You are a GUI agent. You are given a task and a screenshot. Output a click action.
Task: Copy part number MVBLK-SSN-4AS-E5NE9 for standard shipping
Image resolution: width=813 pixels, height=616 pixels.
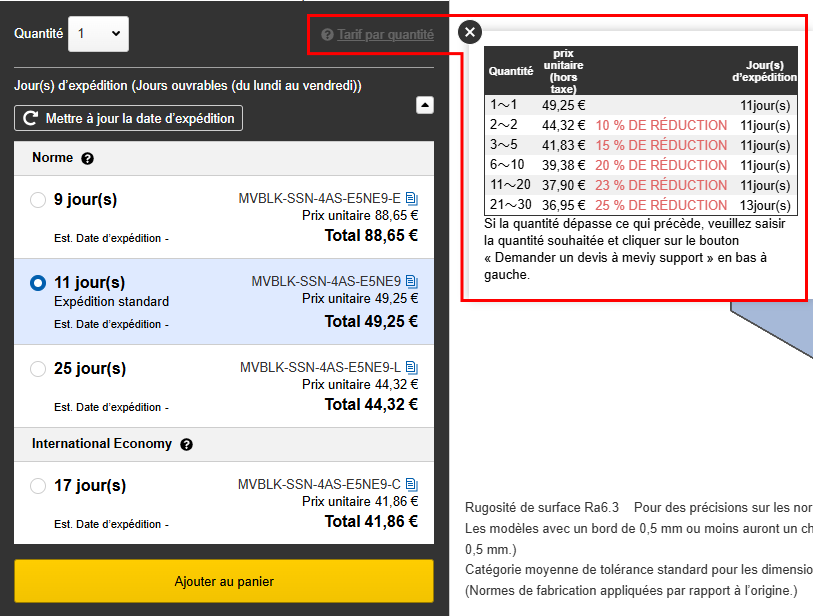click(412, 281)
